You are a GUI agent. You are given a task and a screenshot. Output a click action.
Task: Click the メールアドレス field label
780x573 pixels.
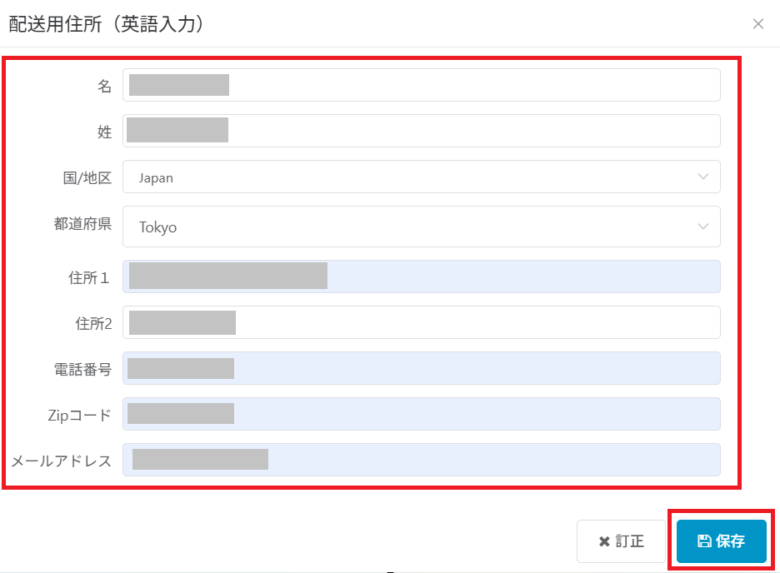(x=61, y=461)
